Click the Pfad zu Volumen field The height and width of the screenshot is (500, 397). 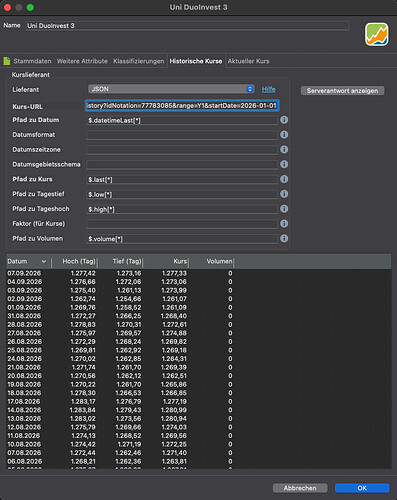point(182,239)
